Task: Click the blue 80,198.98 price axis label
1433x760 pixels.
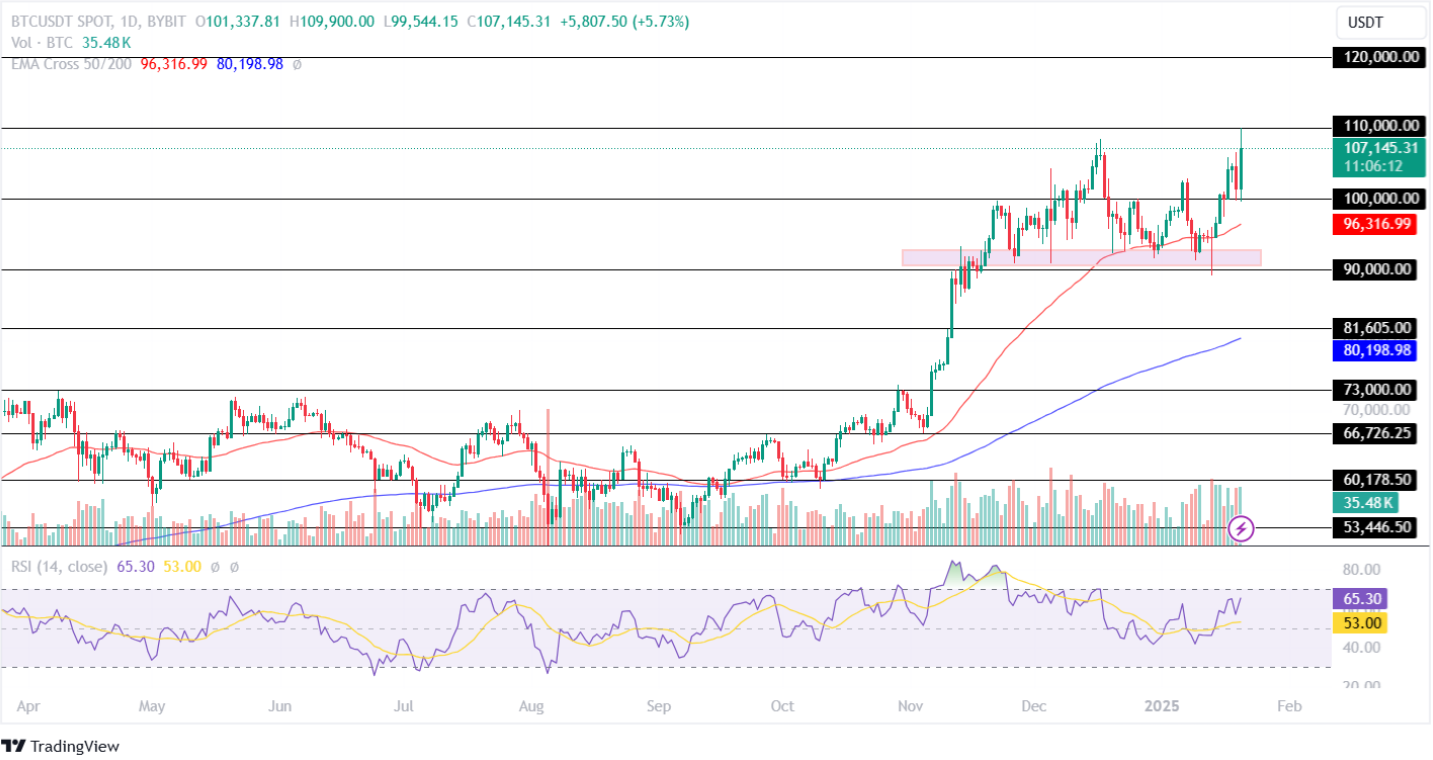Action: click(1373, 351)
